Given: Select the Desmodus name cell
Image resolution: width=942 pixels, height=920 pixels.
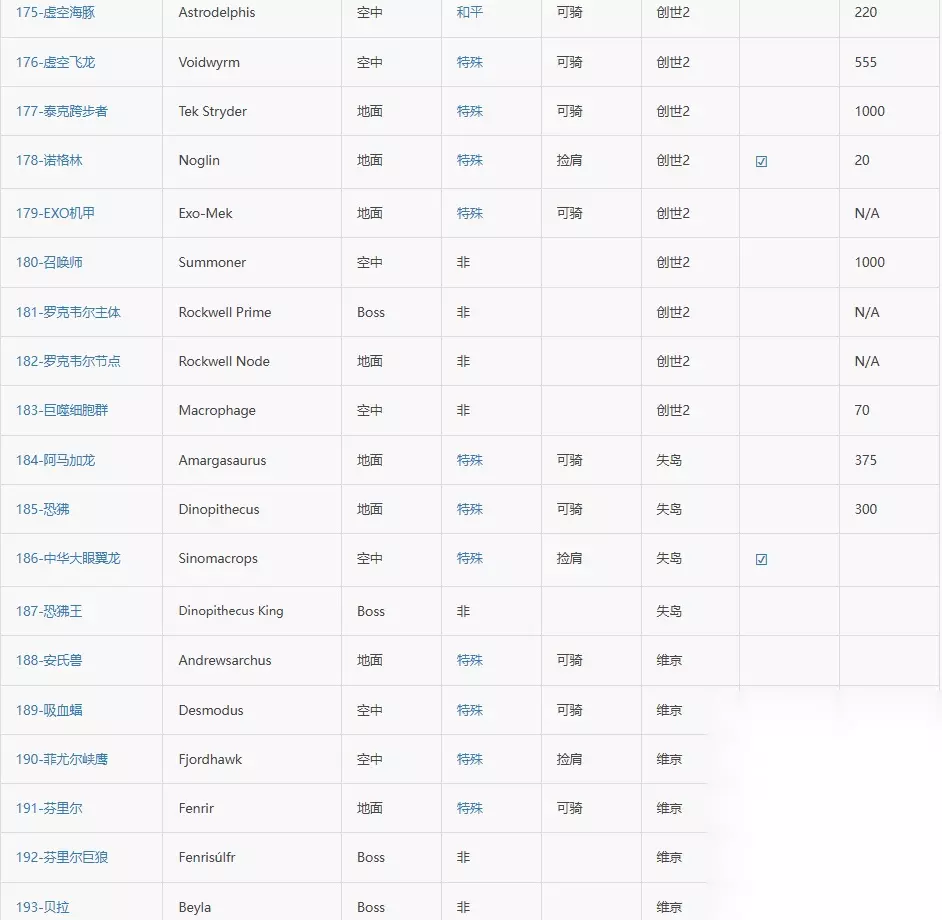Looking at the screenshot, I should coord(252,710).
